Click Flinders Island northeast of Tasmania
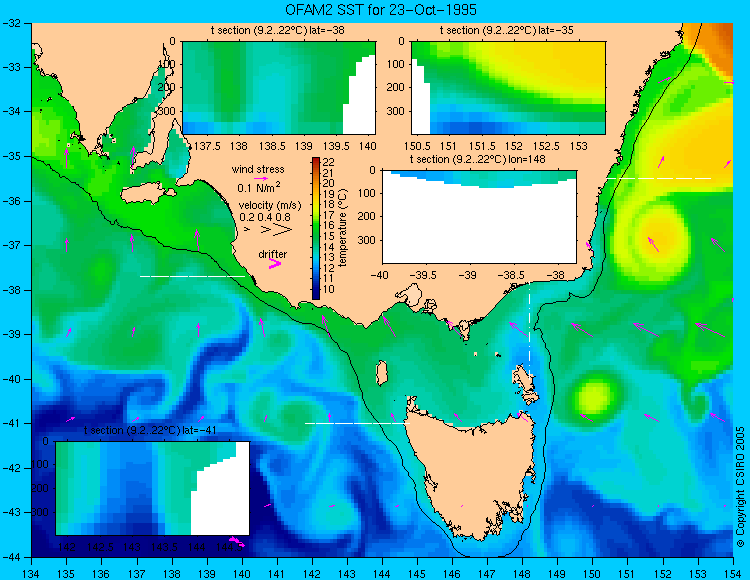Viewport: 750px width, 580px height. click(x=525, y=378)
